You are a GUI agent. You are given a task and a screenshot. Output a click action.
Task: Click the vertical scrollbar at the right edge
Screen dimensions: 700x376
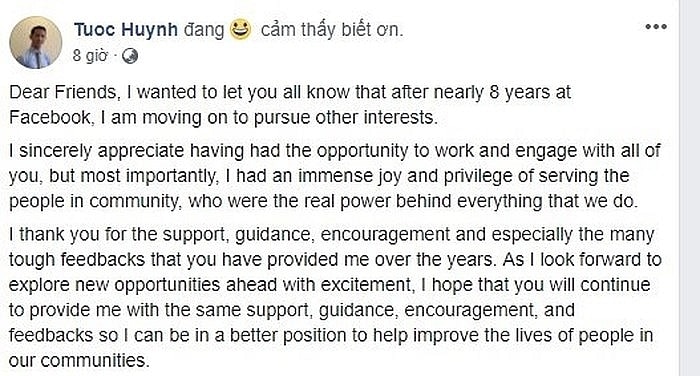tap(689, 188)
